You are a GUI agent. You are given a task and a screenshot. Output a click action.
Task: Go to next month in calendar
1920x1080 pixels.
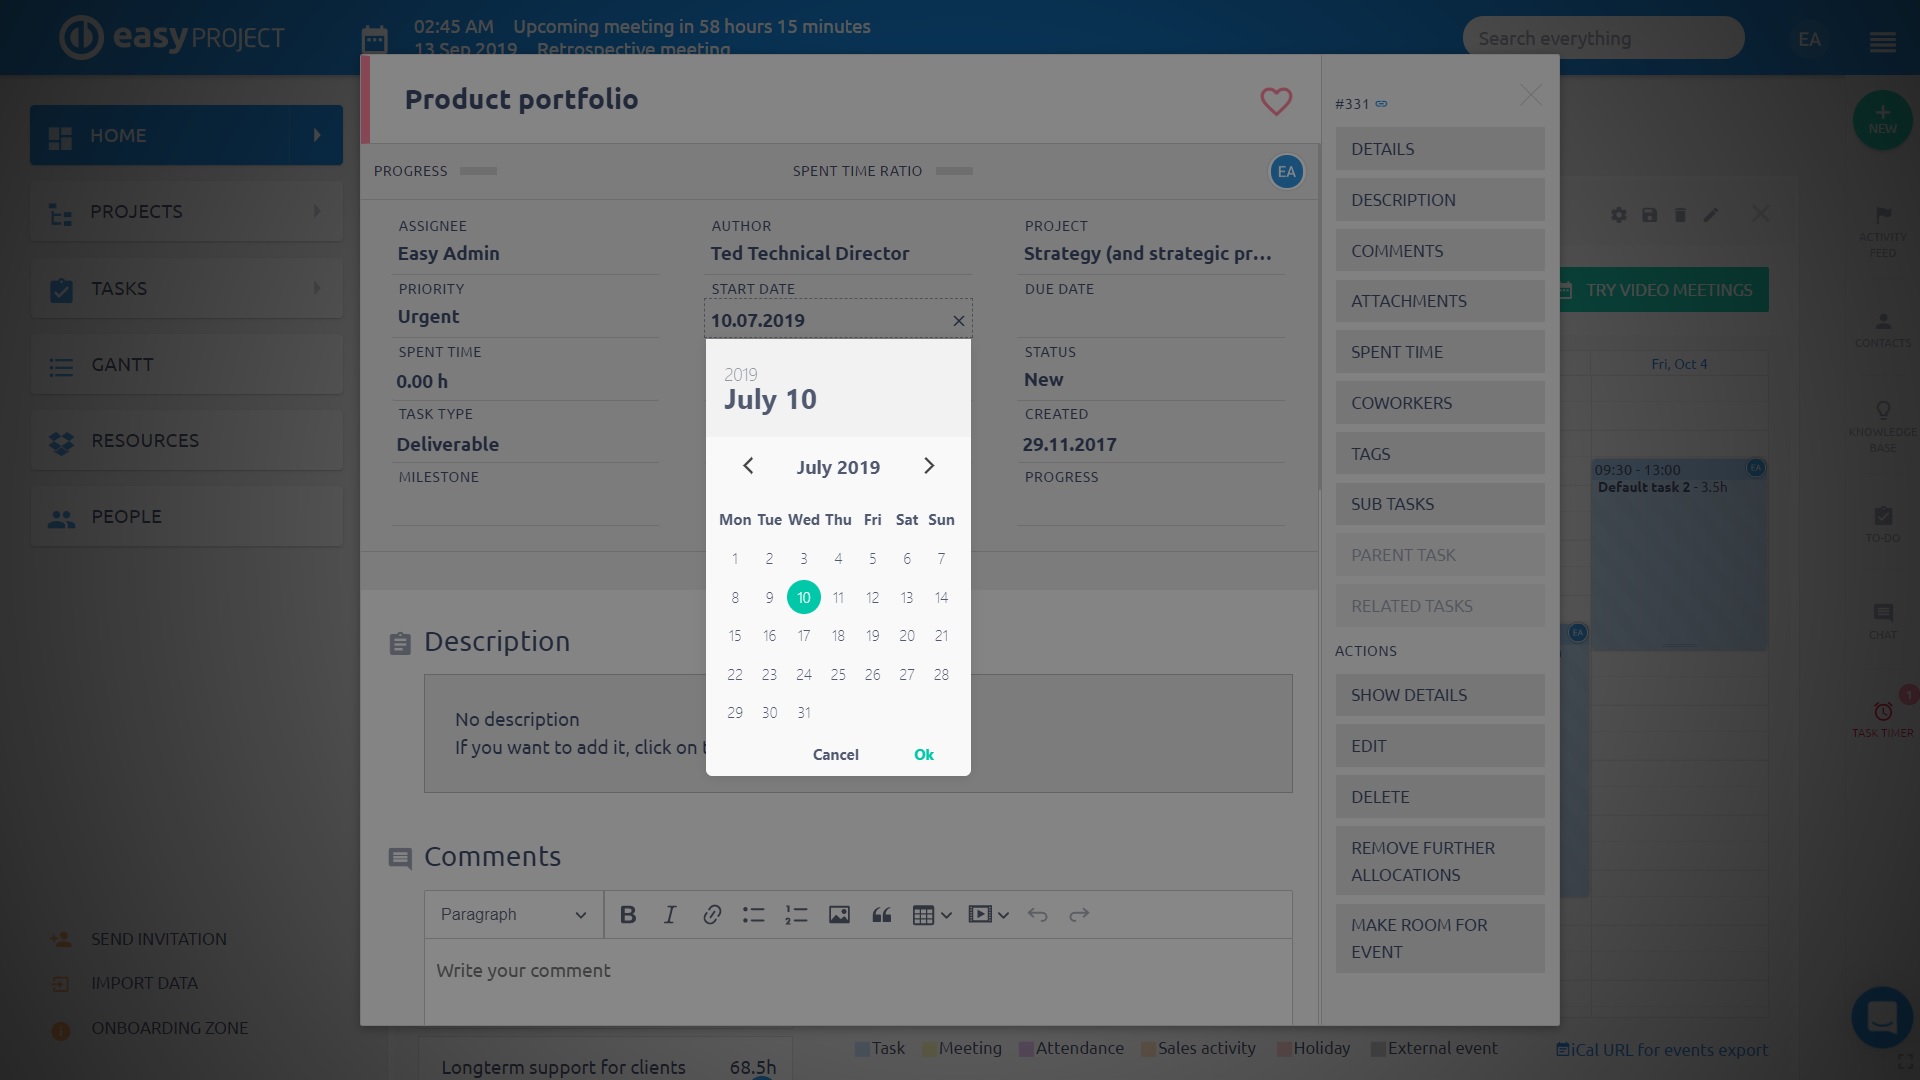928,466
